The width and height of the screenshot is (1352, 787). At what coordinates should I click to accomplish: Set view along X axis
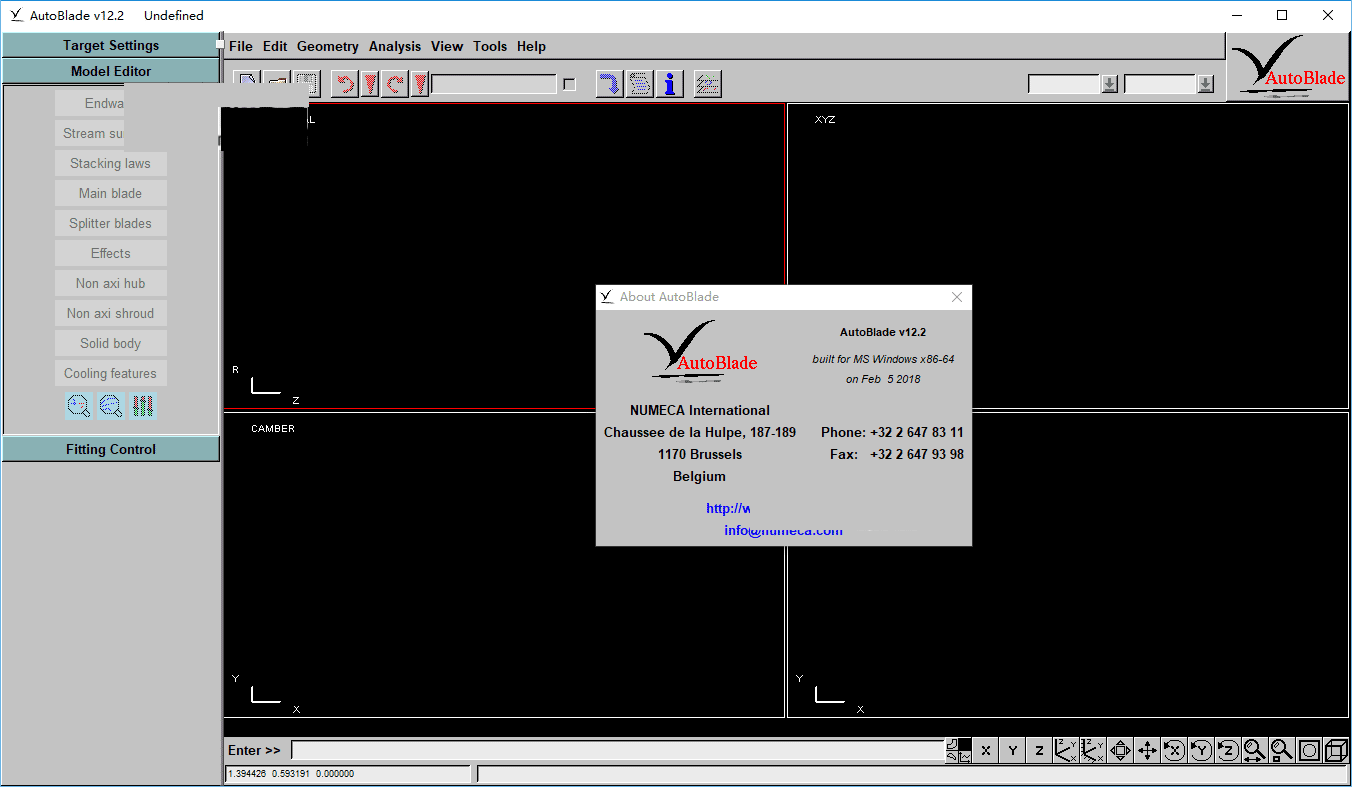tap(986, 751)
